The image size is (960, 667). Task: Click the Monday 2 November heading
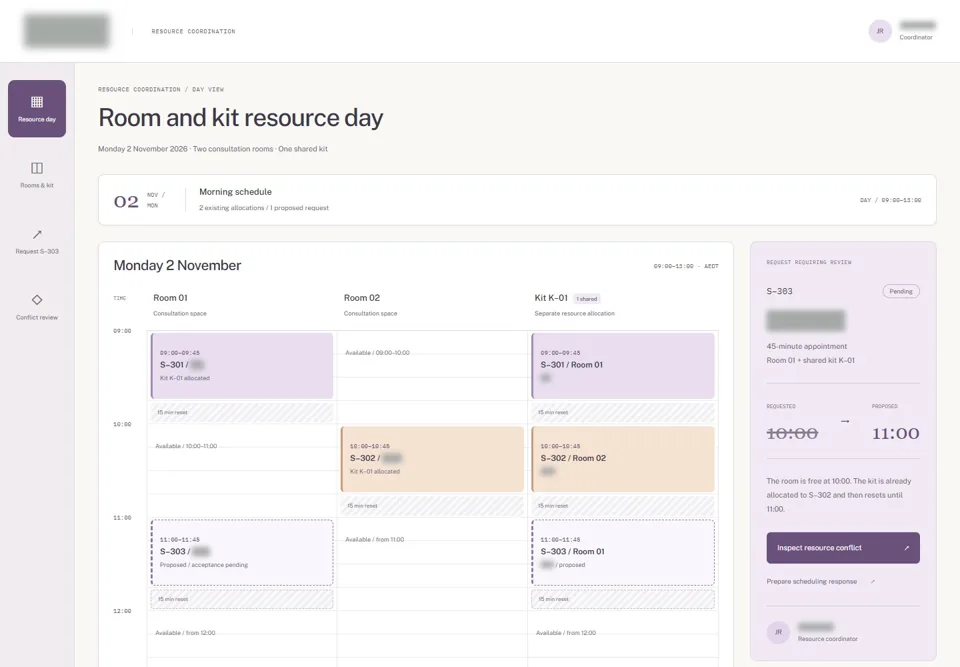(x=177, y=265)
